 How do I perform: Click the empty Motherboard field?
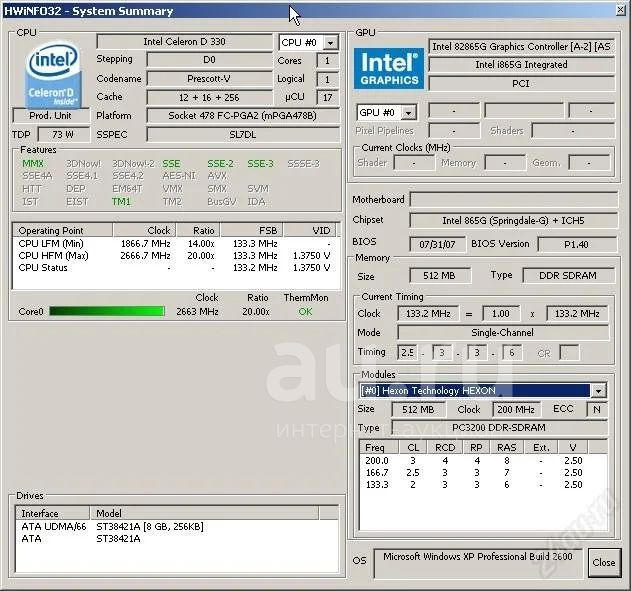(514, 200)
